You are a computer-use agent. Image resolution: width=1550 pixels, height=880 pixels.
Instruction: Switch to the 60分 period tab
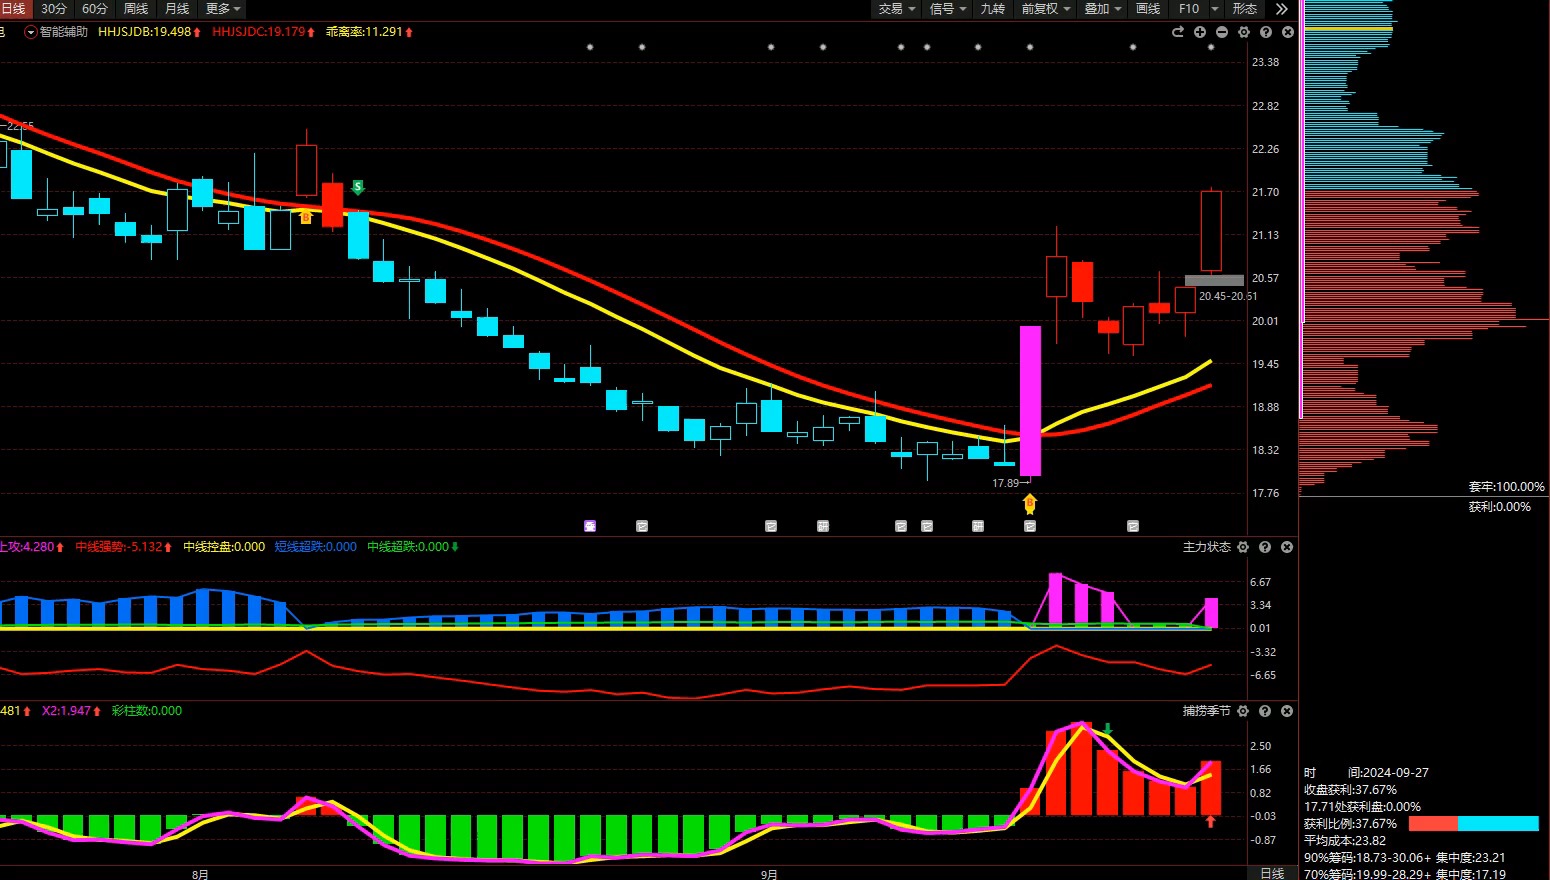pyautogui.click(x=95, y=8)
